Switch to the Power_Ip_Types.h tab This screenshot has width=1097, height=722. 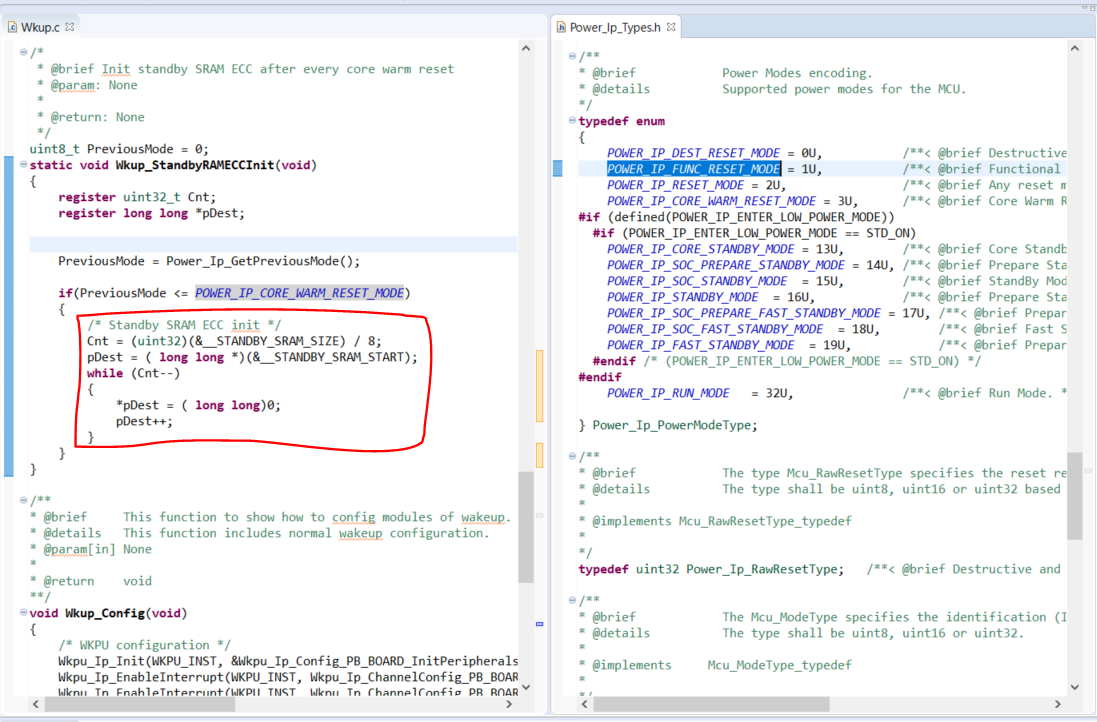[615, 27]
